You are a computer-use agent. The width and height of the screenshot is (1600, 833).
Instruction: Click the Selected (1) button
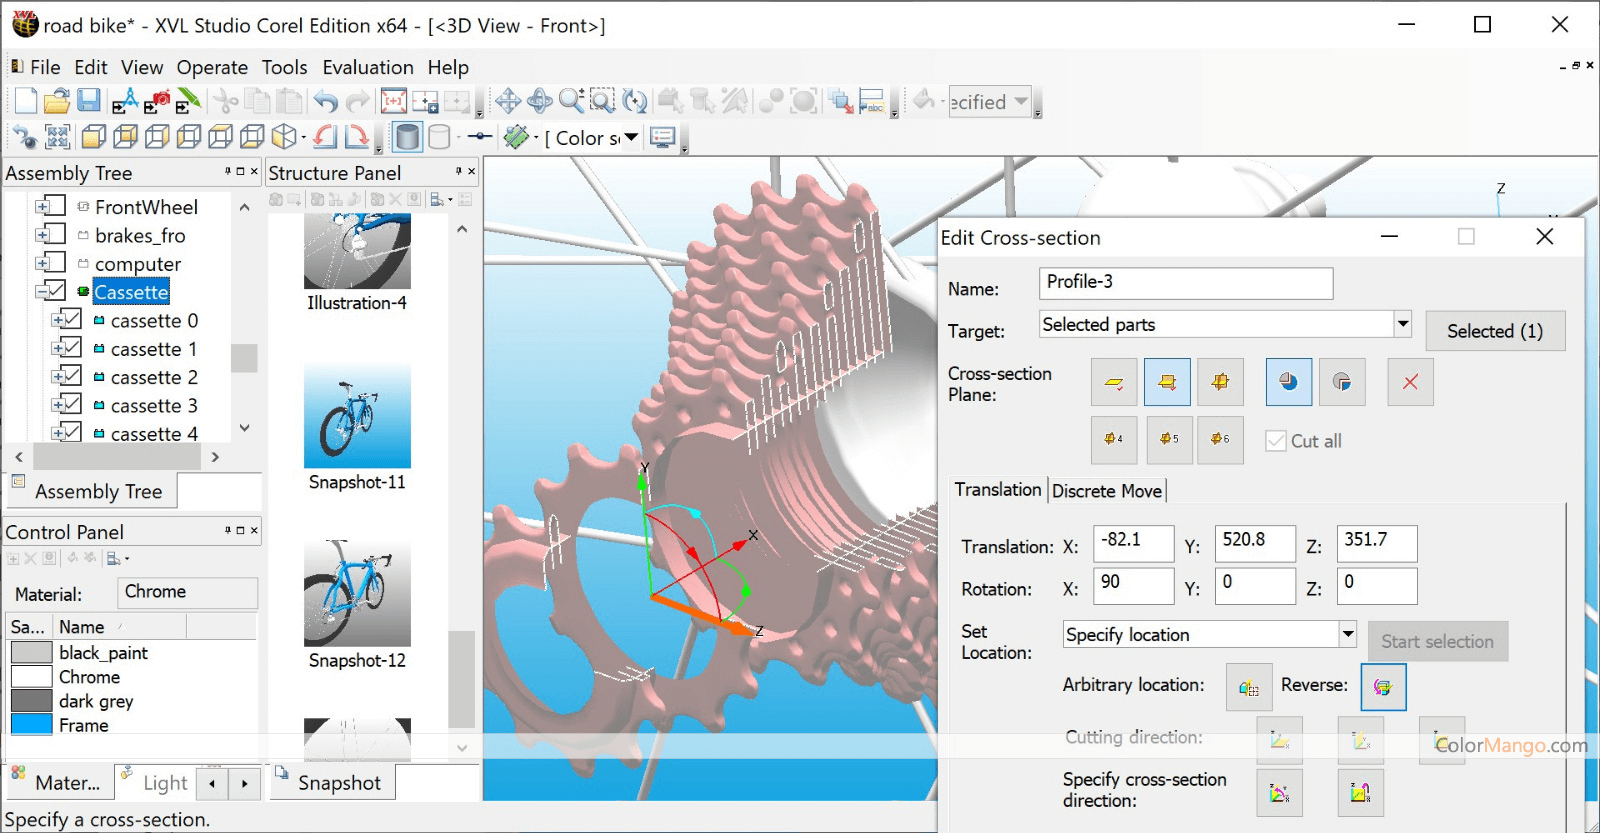1494,331
